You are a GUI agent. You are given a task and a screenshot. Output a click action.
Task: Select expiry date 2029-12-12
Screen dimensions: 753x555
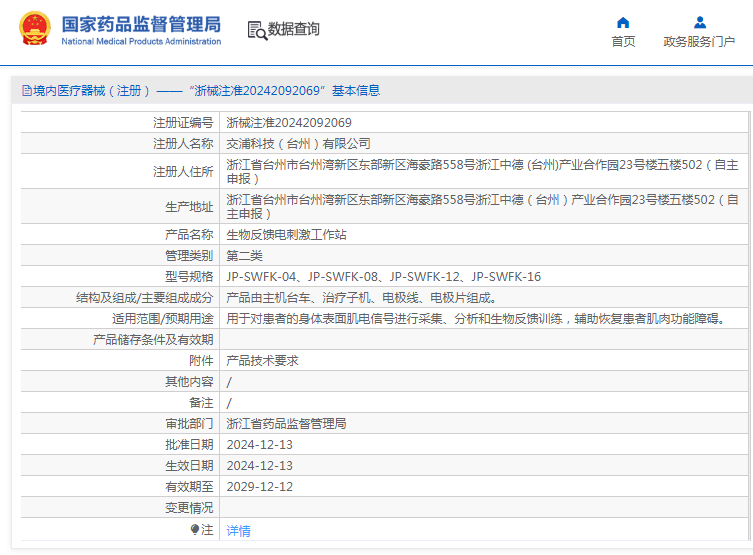(259, 487)
